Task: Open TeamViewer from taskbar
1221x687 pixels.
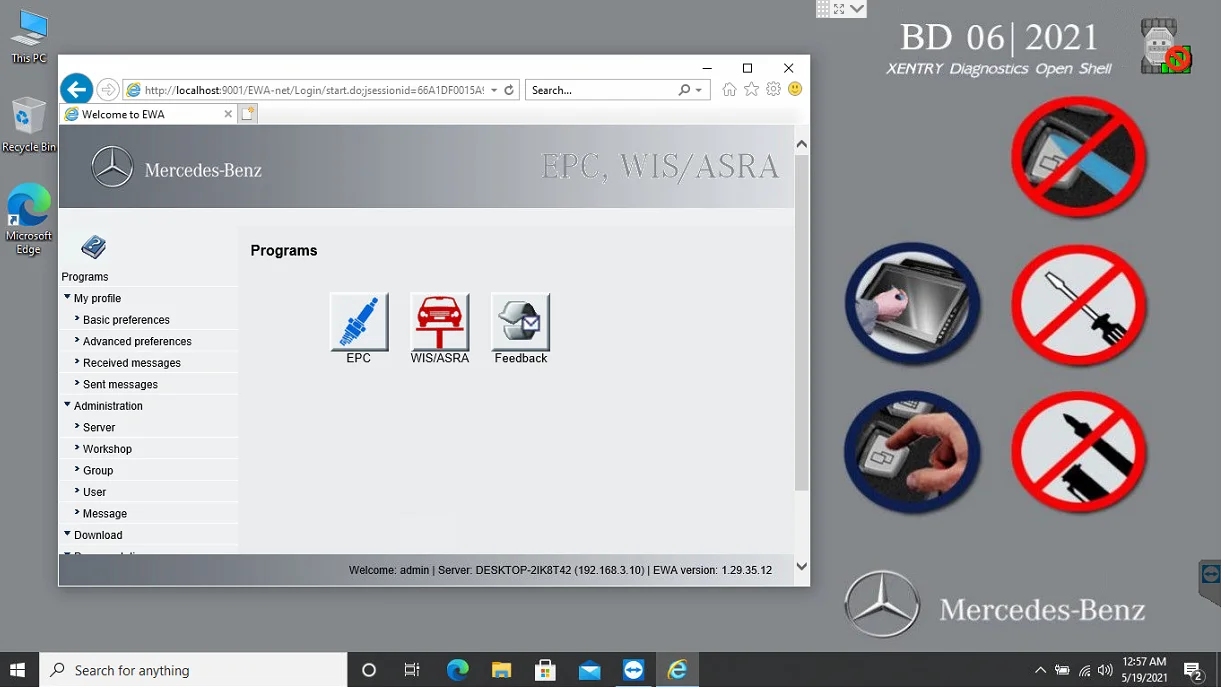Action: [633, 670]
